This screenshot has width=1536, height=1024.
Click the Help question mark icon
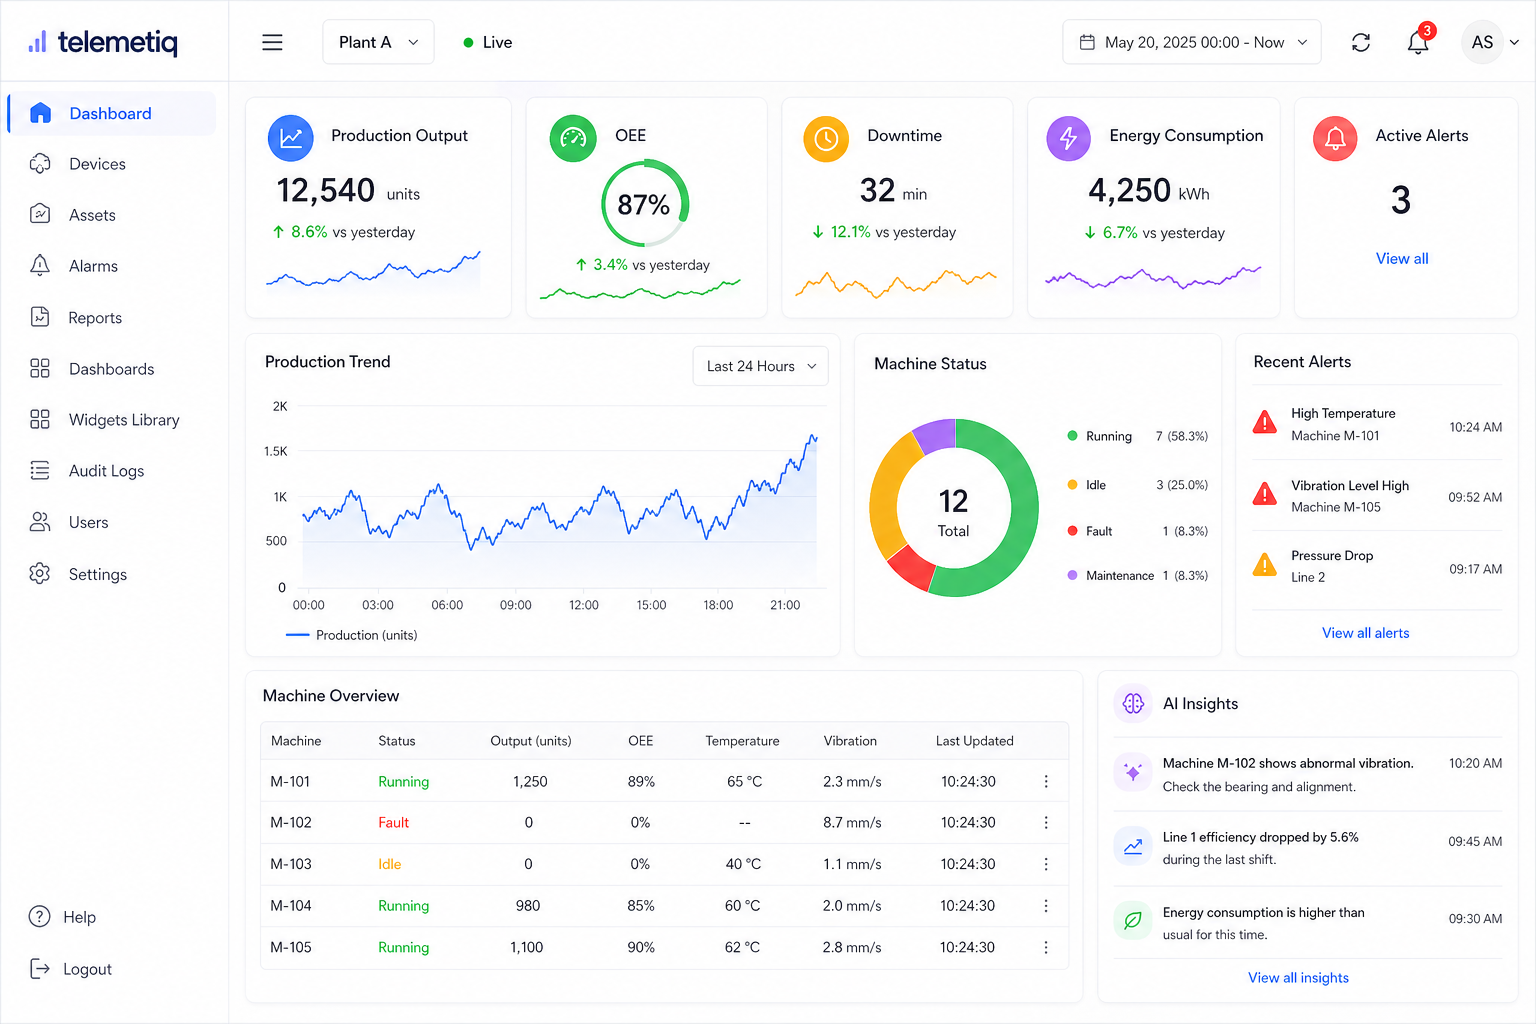[x=39, y=916]
